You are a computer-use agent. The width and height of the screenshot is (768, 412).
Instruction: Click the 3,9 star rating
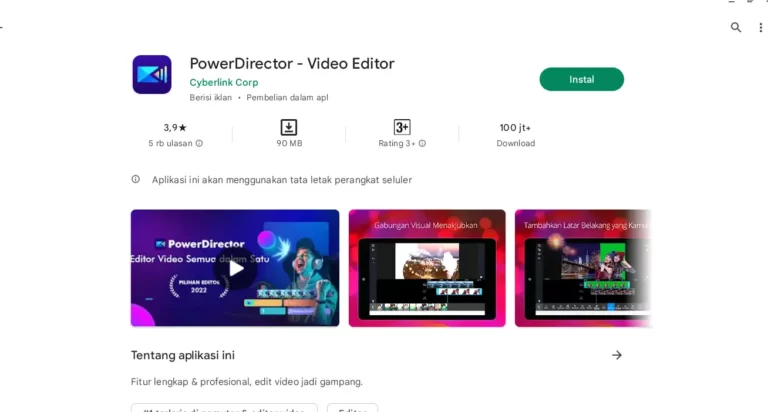click(175, 128)
